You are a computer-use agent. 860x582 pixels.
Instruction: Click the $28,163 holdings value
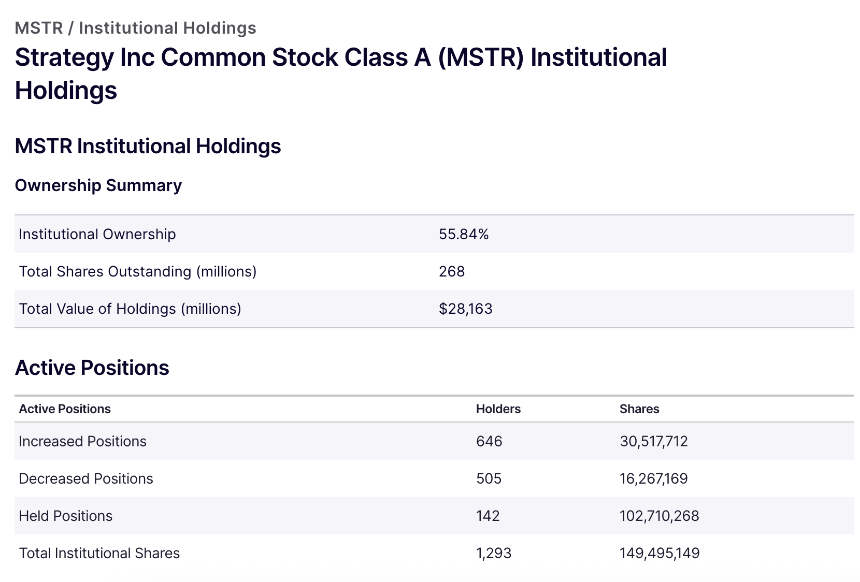tap(465, 309)
